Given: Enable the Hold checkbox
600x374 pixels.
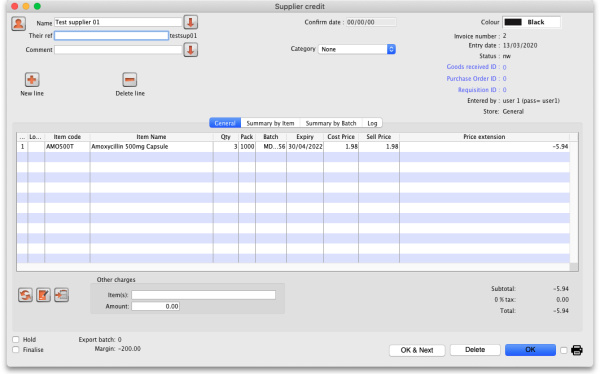Looking at the screenshot, I should [x=16, y=340].
